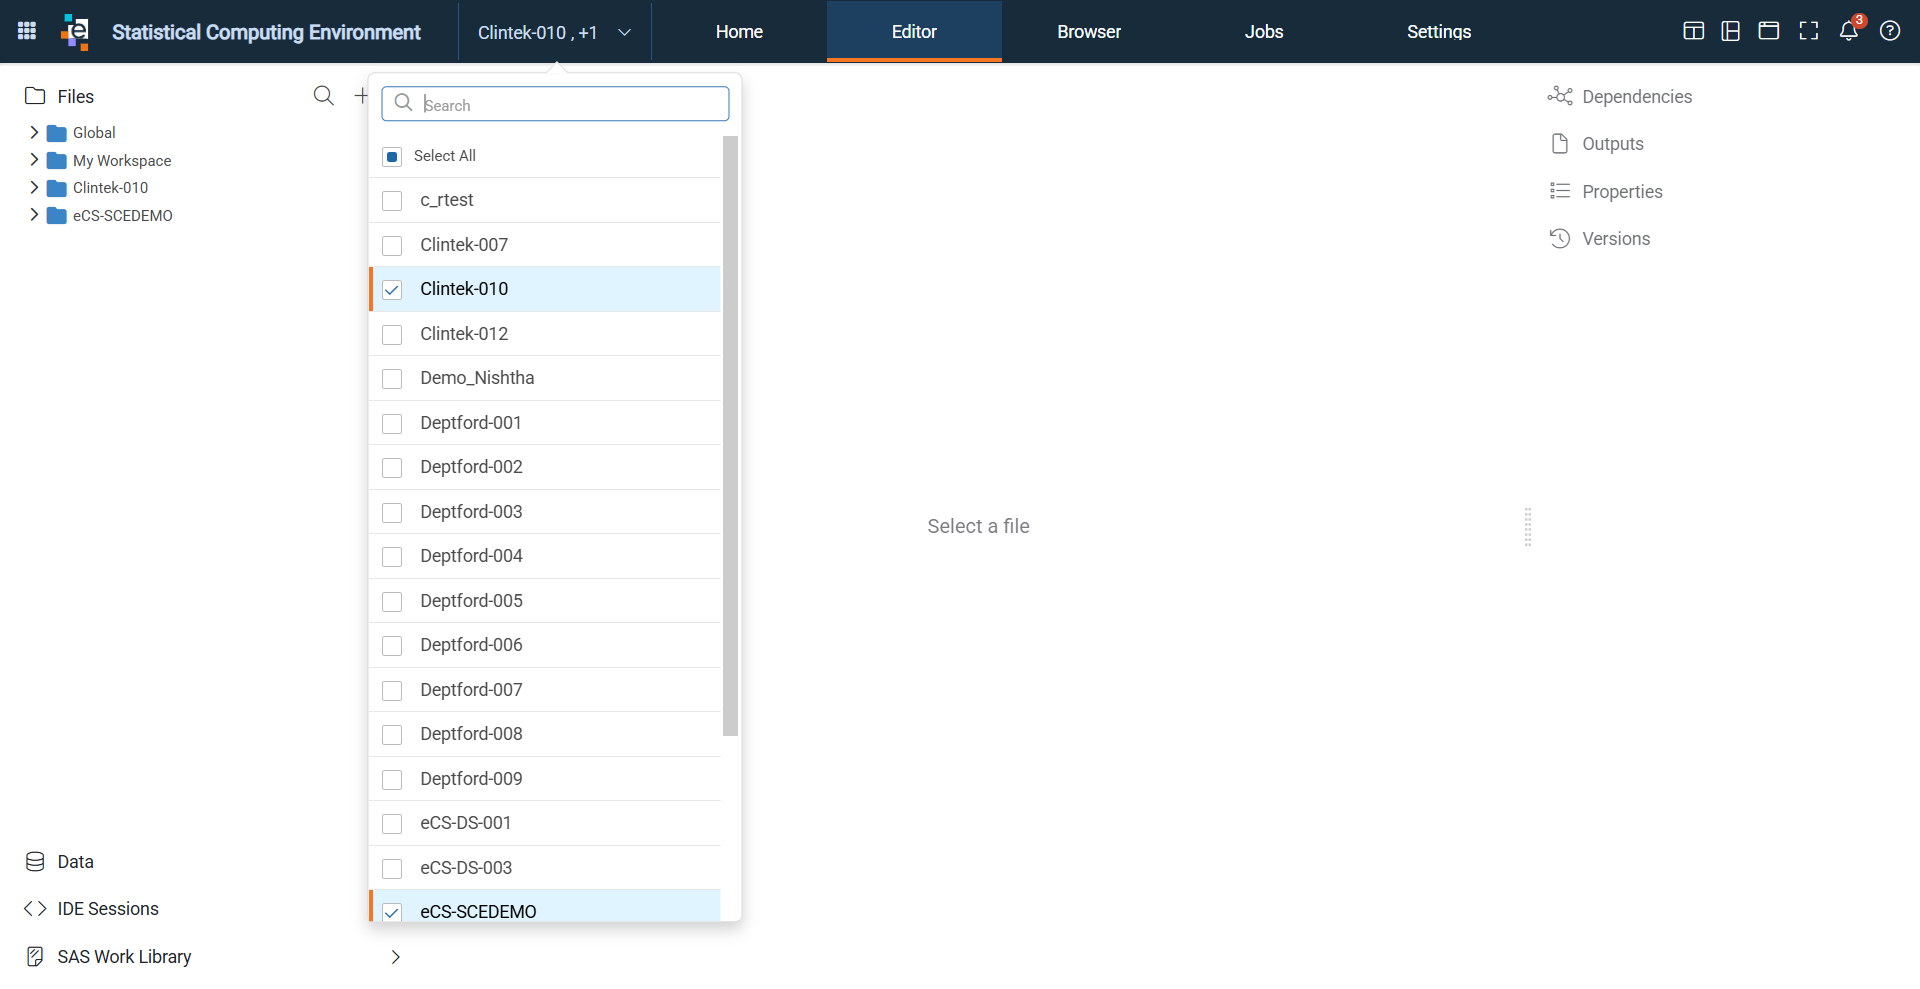Open the app launcher grid icon
This screenshot has width=1920, height=989.
point(27,31)
